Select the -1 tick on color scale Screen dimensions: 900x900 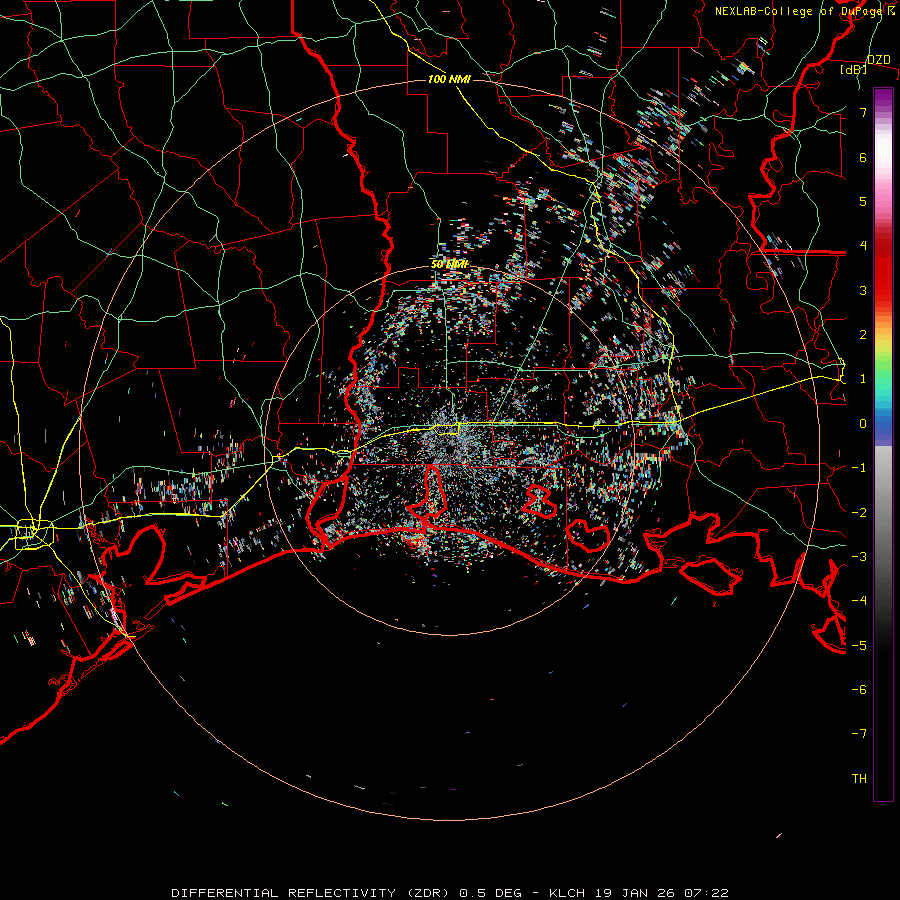pos(859,468)
